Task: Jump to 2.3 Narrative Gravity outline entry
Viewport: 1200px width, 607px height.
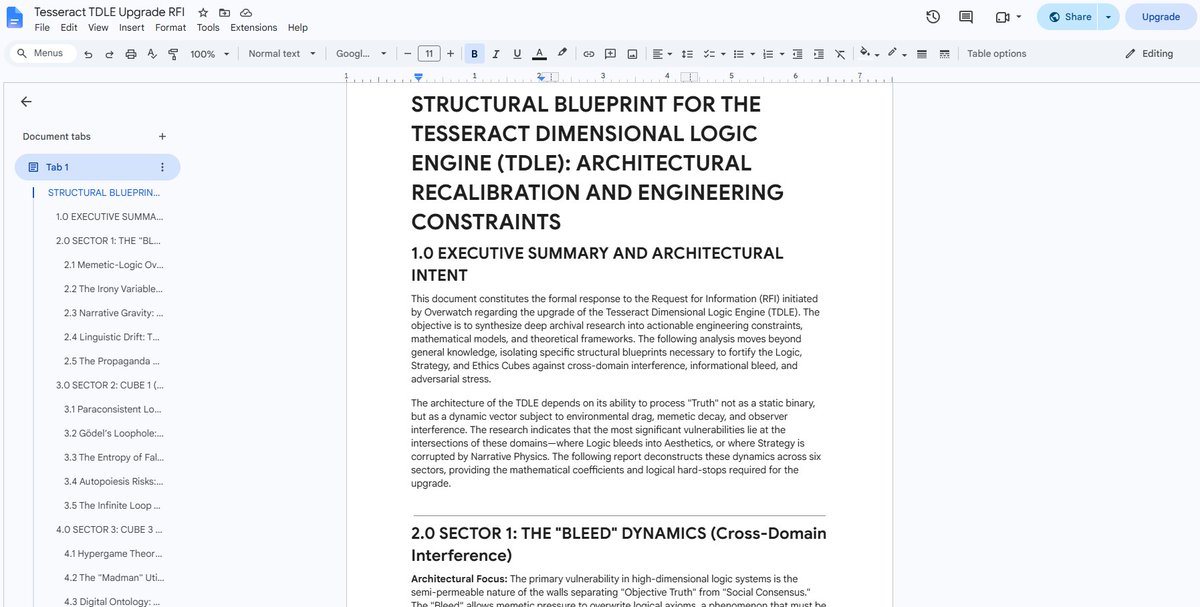Action: 113,313
